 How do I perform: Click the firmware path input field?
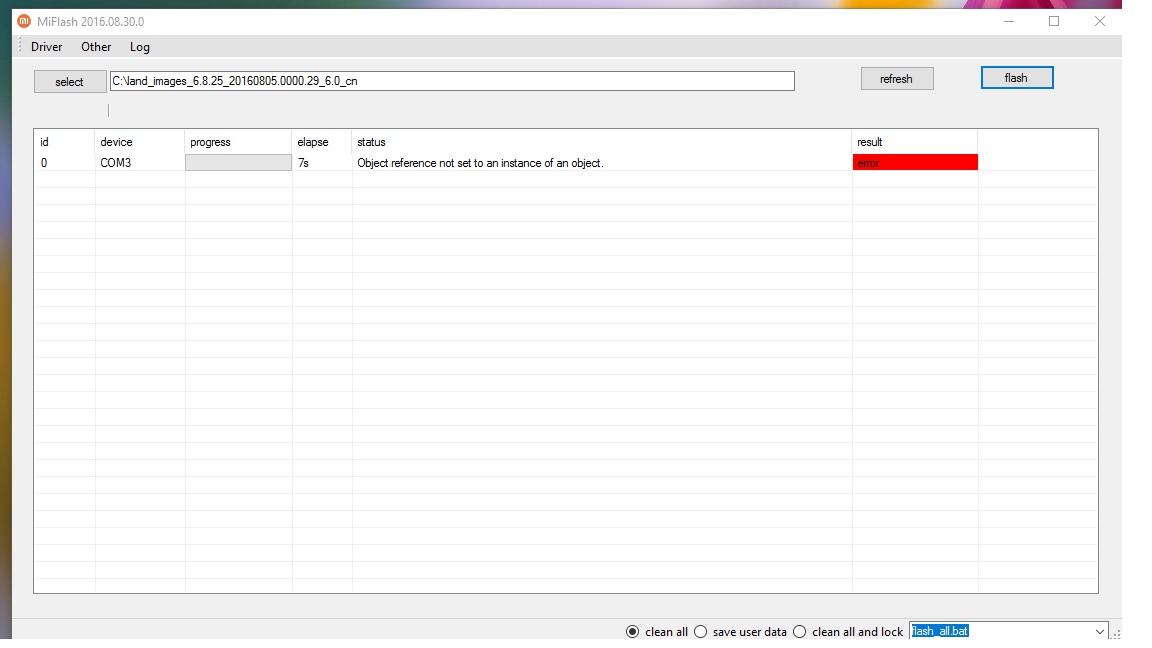tap(452, 81)
